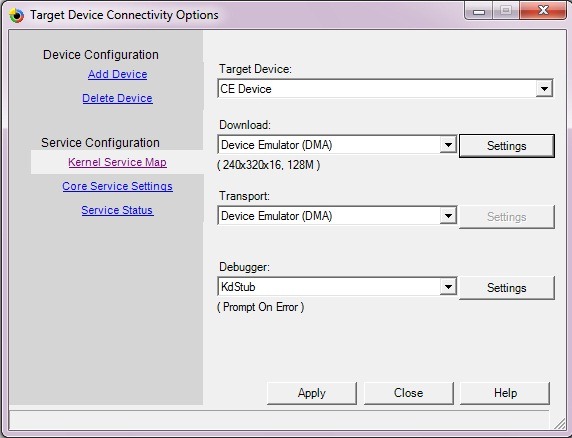Go to Core Service Settings
This screenshot has height=438, width=572.
[117, 186]
